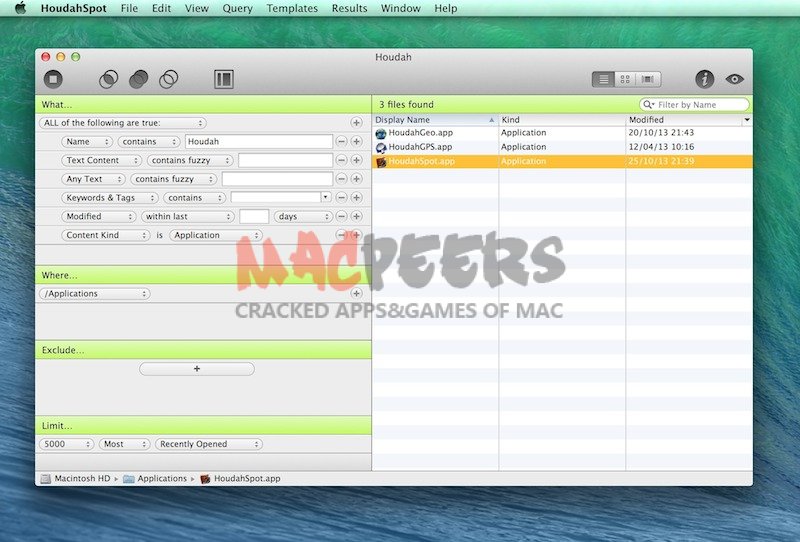Click HoudahSpot.app in path bar
This screenshot has height=542, width=800.
(x=240, y=479)
